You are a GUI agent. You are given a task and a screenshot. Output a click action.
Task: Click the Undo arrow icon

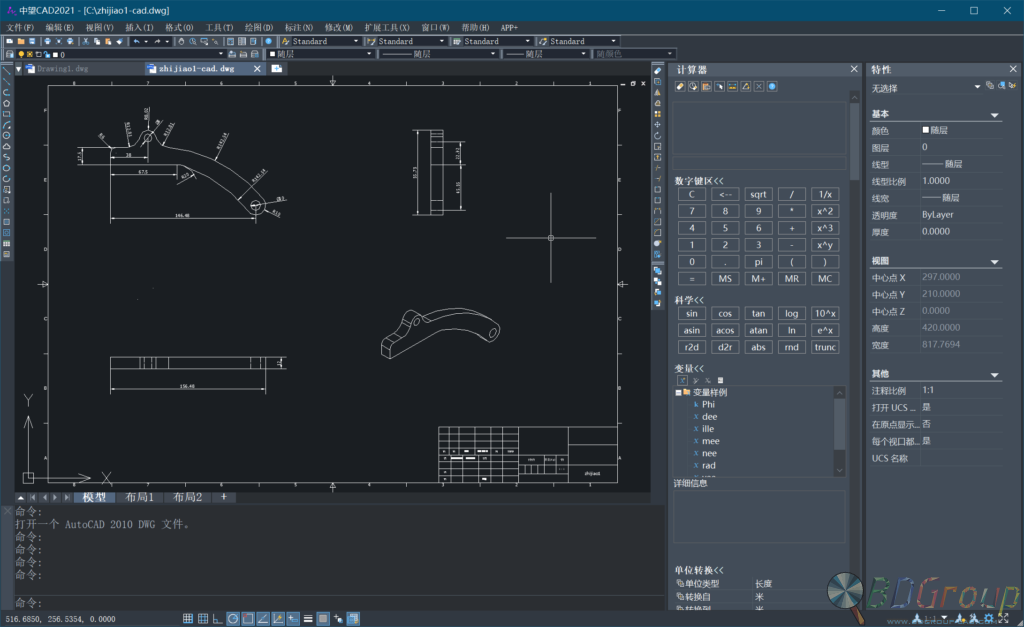coord(136,41)
